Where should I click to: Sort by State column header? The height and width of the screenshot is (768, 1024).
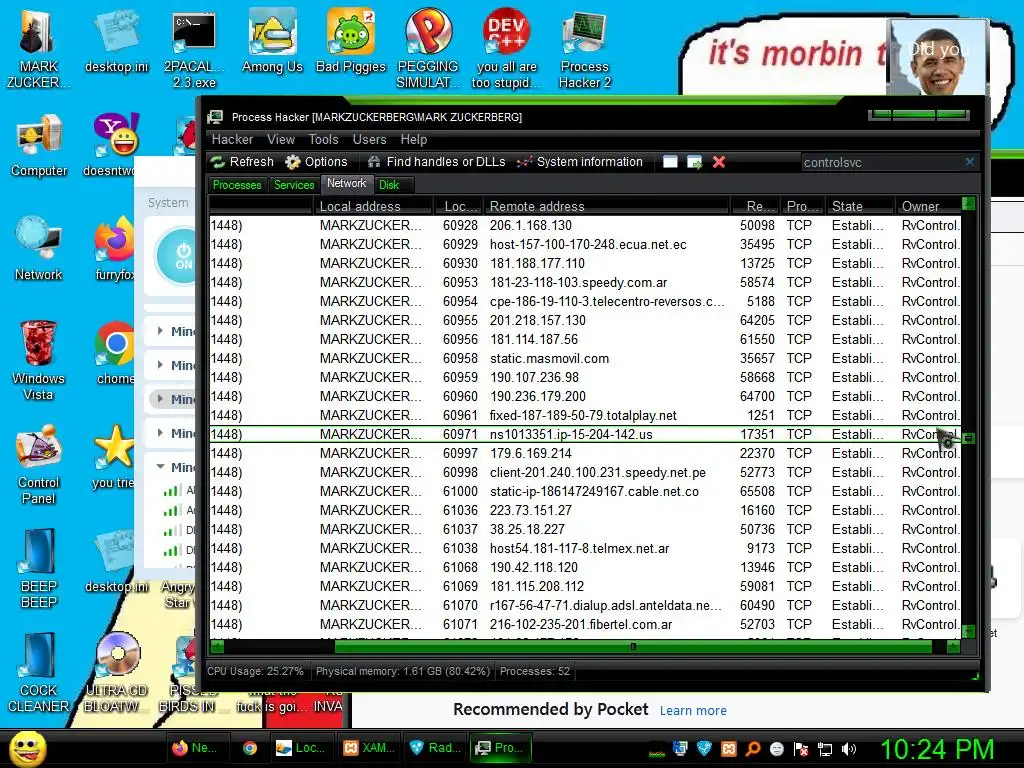(x=859, y=206)
